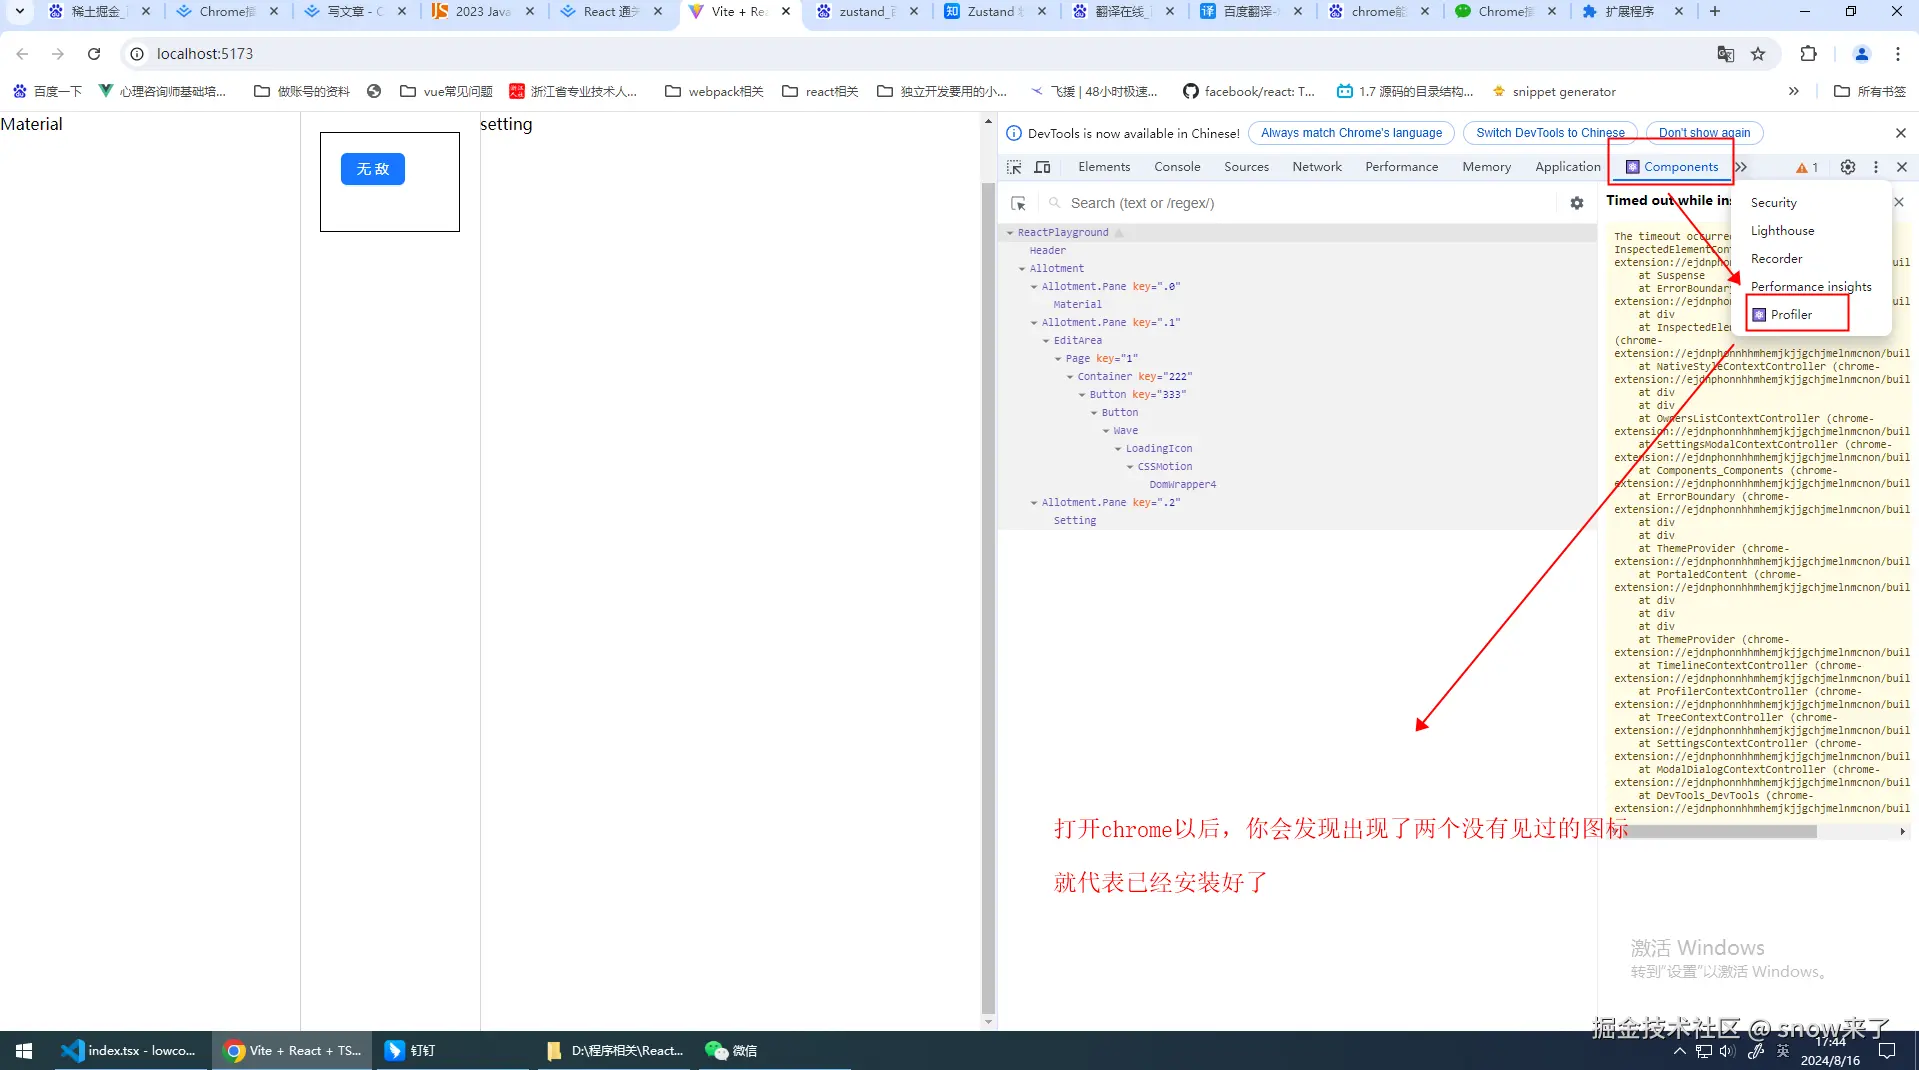This screenshot has height=1070, width=1919.
Task: Open Performance insights from the overflow menu
Action: 1811,287
